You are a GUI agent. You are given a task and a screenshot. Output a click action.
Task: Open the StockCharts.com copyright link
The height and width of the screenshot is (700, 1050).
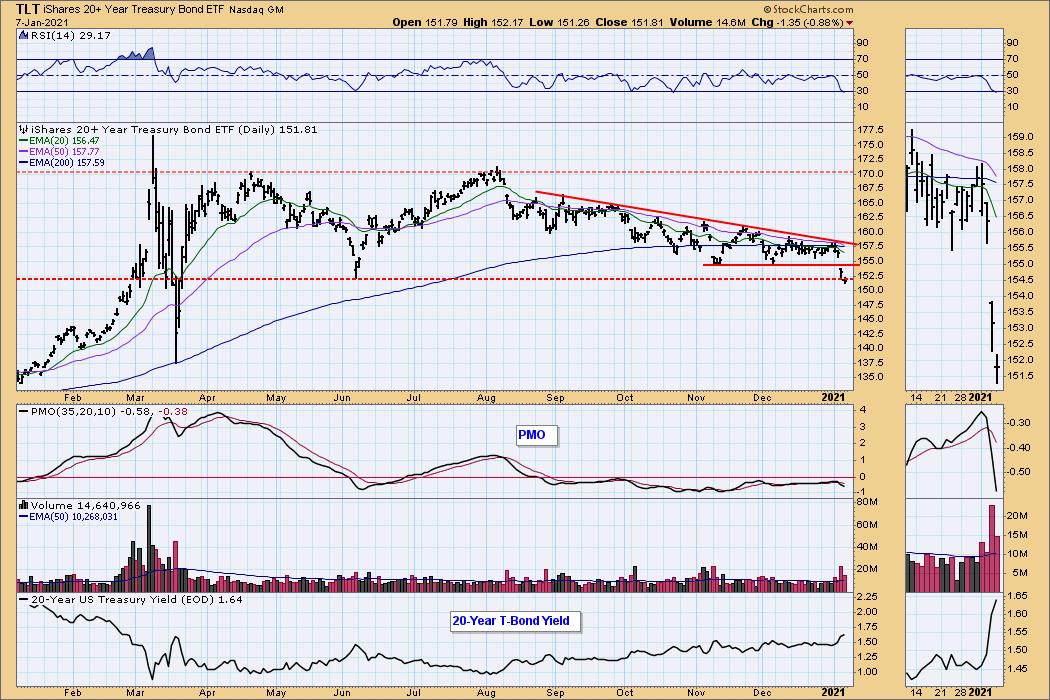pos(809,9)
